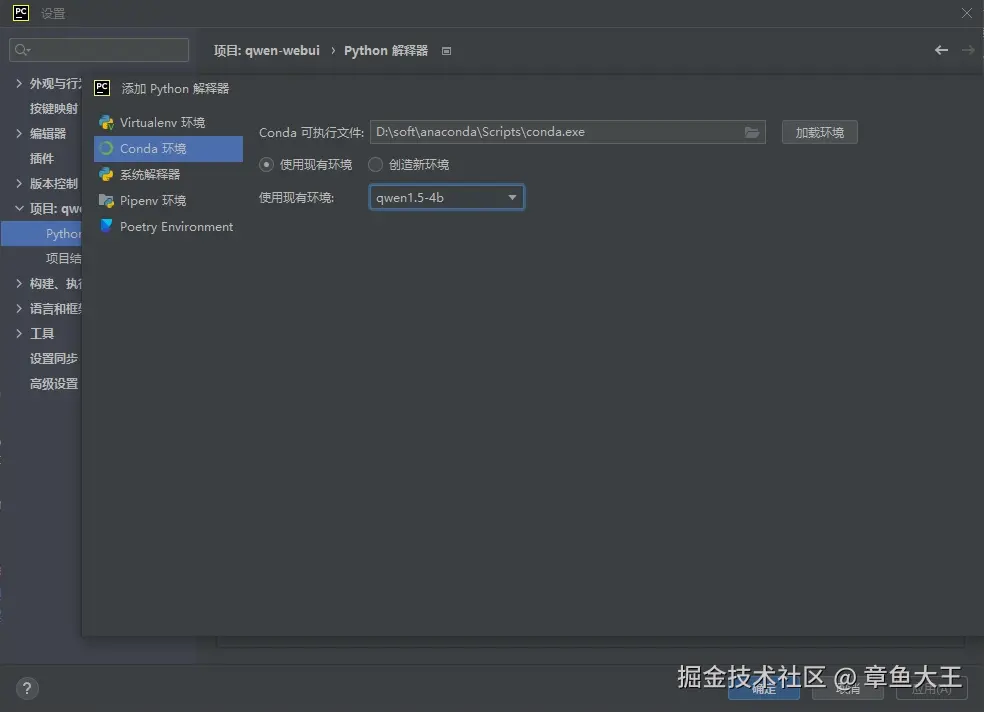Screen dimensions: 984x712
Task: Open 设置同步 settings page
Action: coord(53,359)
